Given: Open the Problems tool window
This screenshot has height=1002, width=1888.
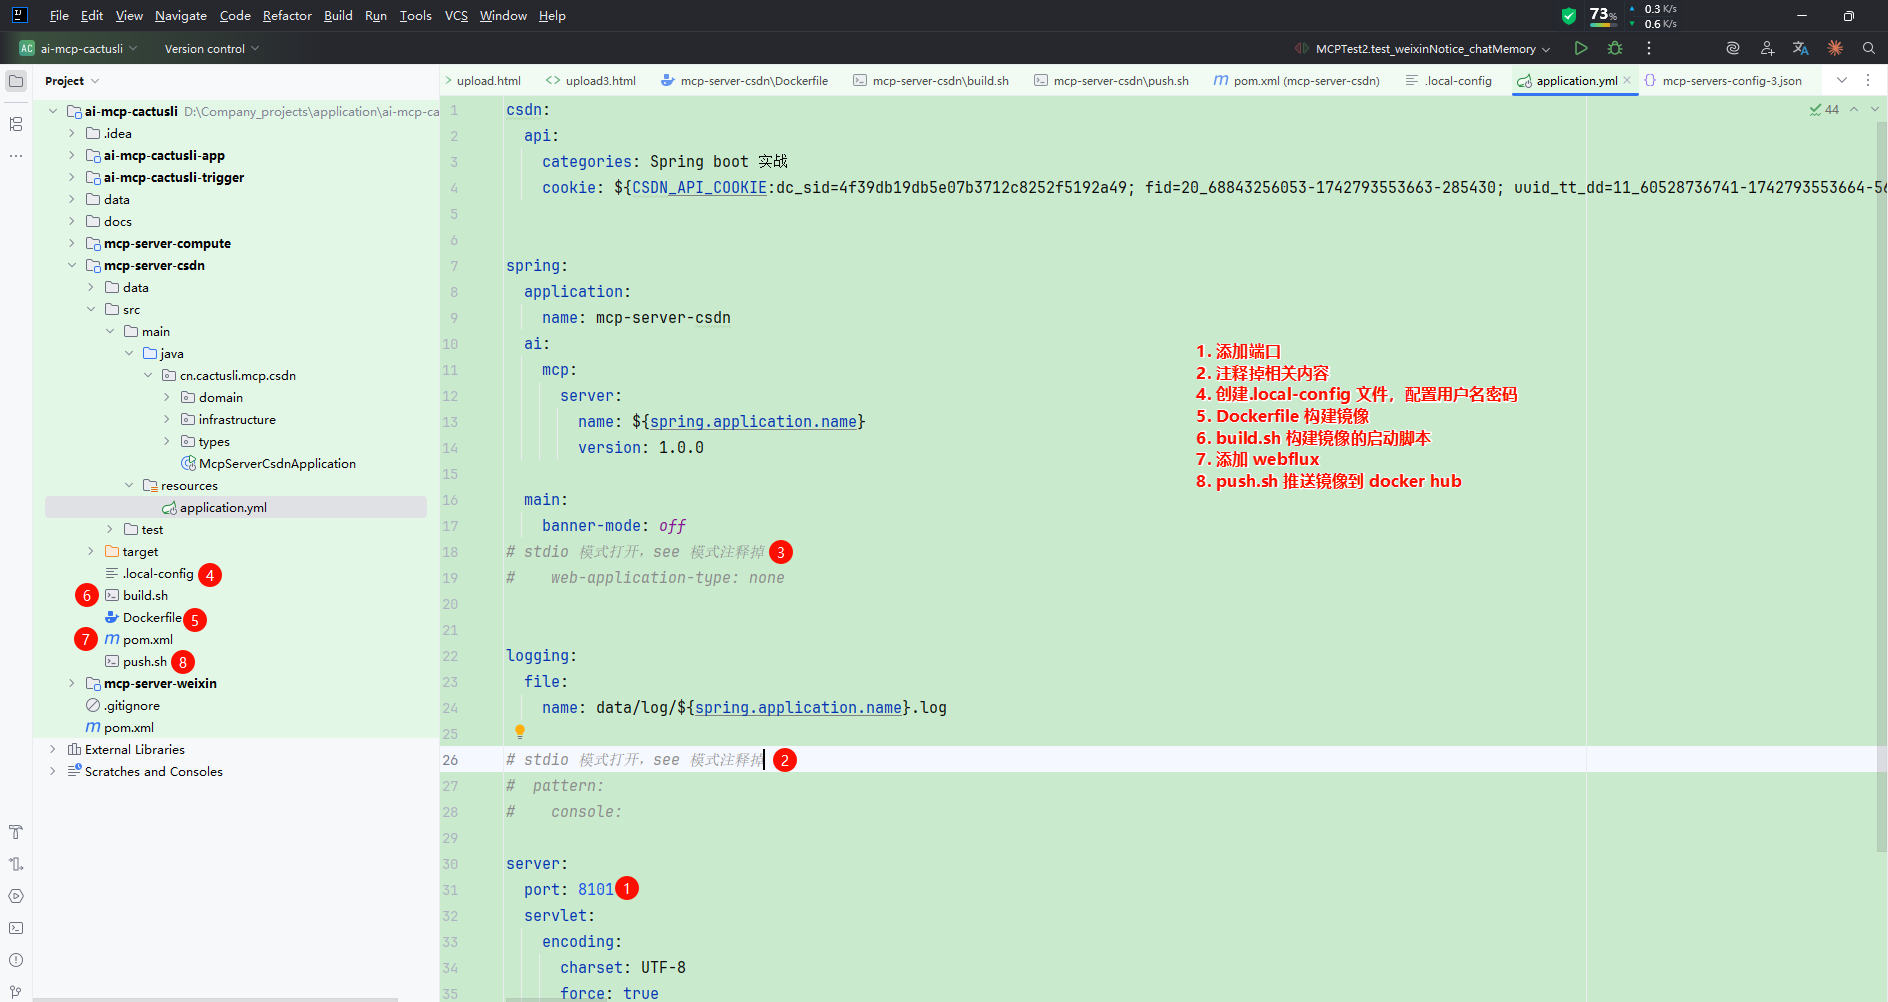Looking at the screenshot, I should pyautogui.click(x=16, y=960).
